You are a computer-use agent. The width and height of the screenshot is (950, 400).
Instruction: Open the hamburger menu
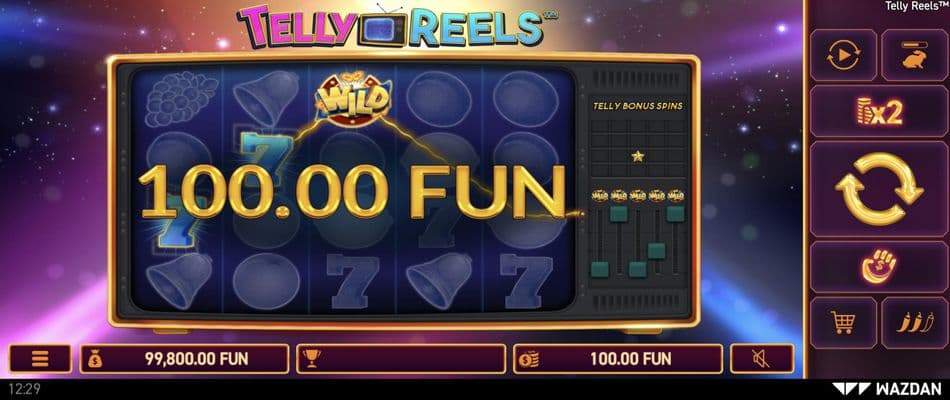click(x=40, y=359)
